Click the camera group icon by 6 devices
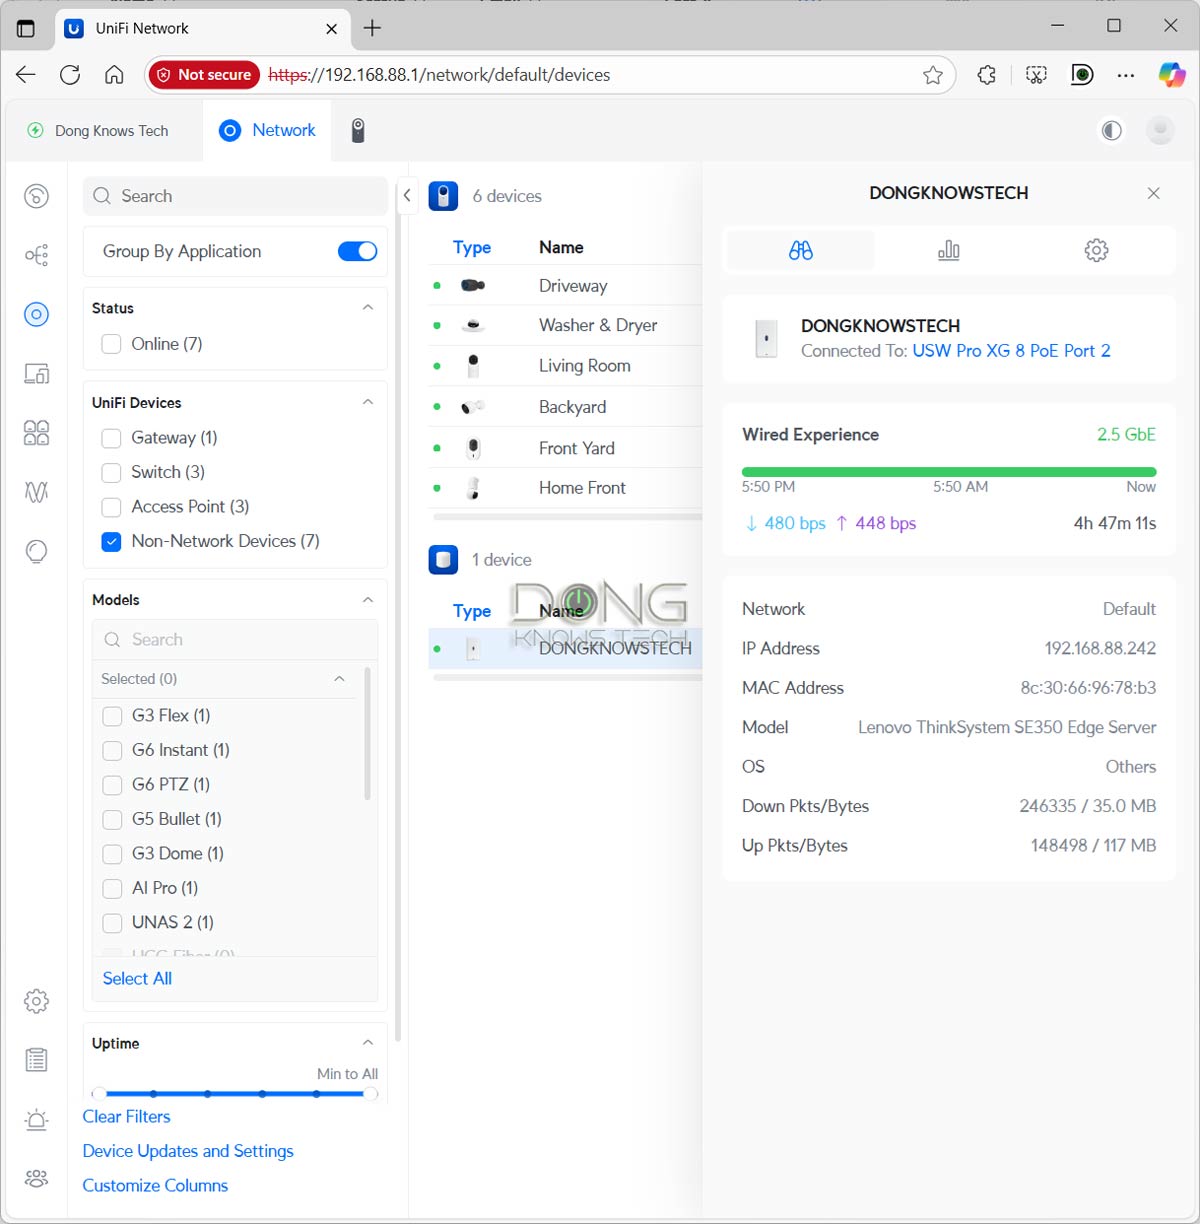 click(x=443, y=196)
